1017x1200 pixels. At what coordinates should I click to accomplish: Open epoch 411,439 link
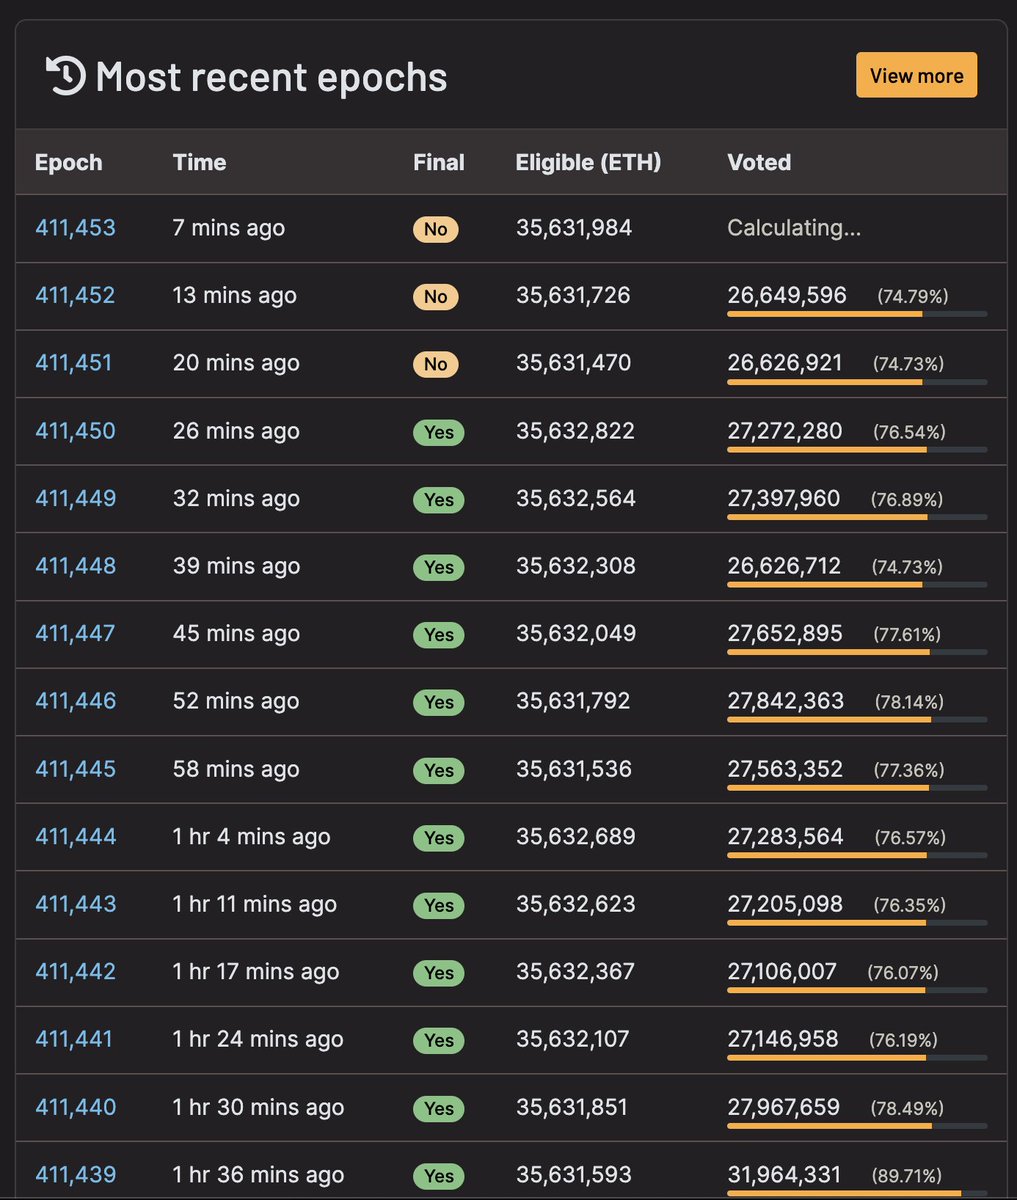point(75,1175)
